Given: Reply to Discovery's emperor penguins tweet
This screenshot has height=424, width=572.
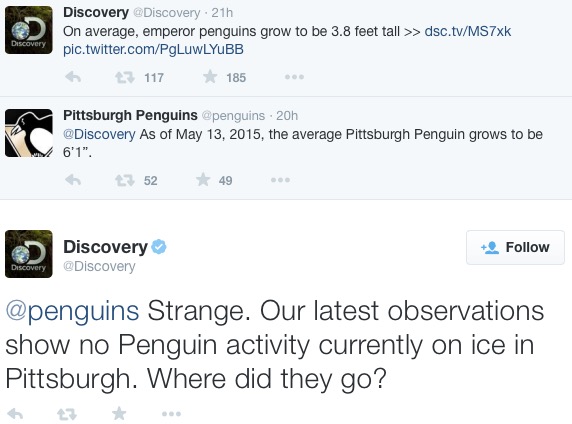Looking at the screenshot, I should pos(73,77).
